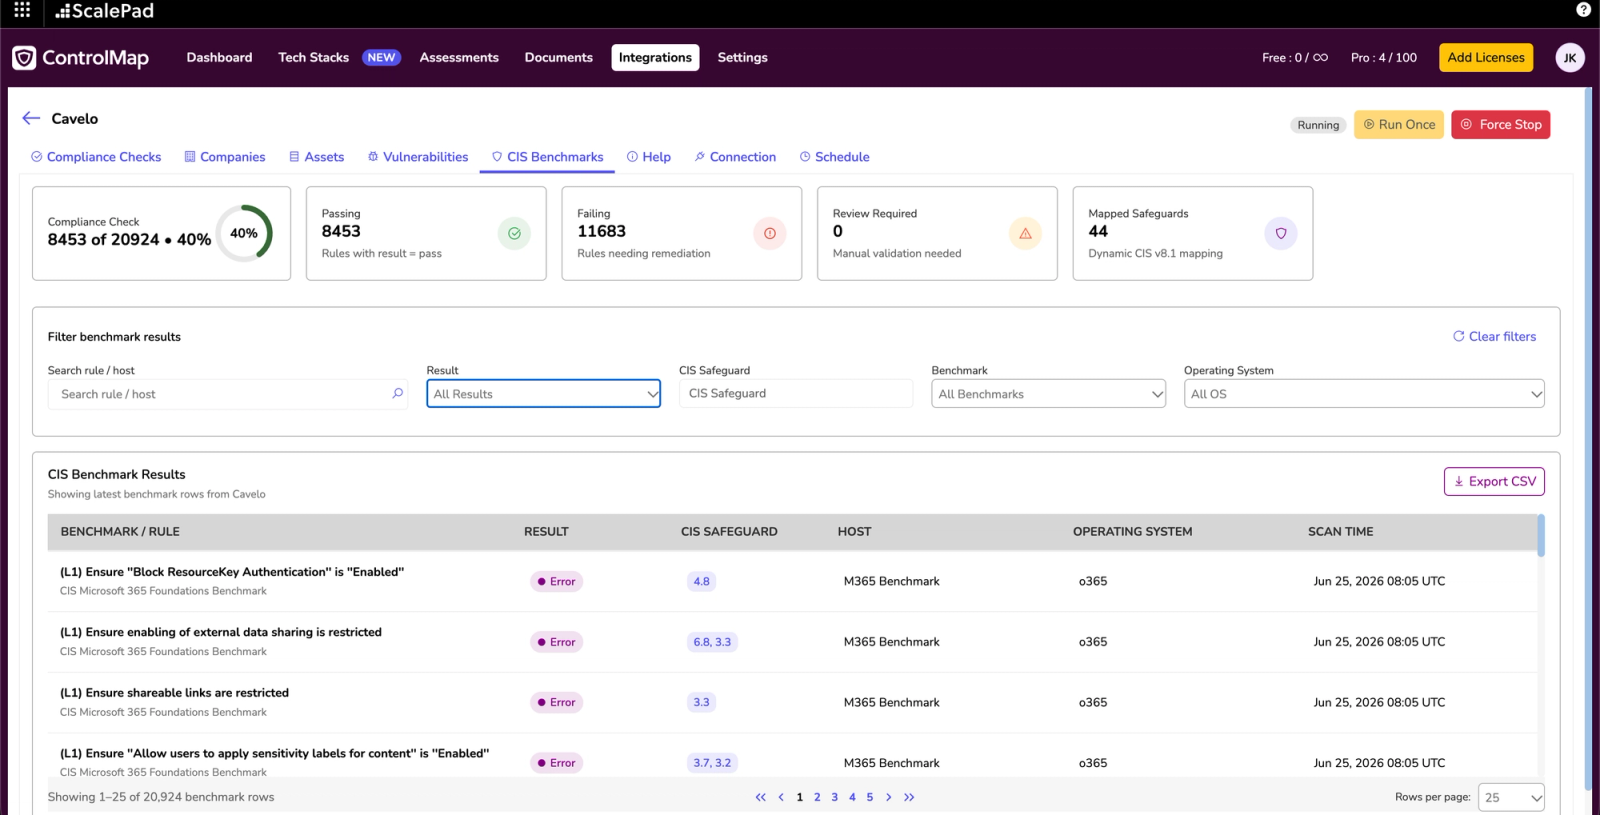Click the 40% compliance progress ring
Image resolution: width=1600 pixels, height=815 pixels.
point(244,233)
